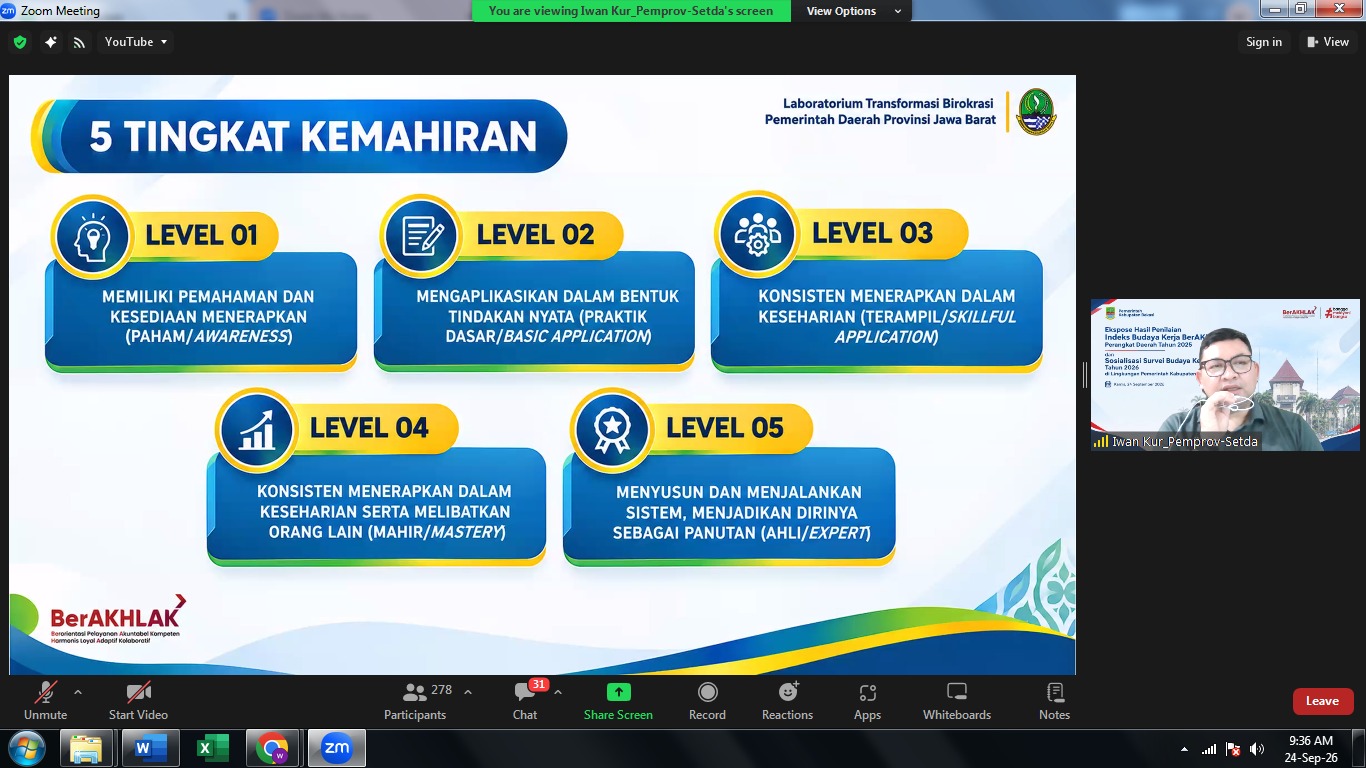Expand audio options arrow beside Unmute
The height and width of the screenshot is (768, 1366).
point(78,692)
